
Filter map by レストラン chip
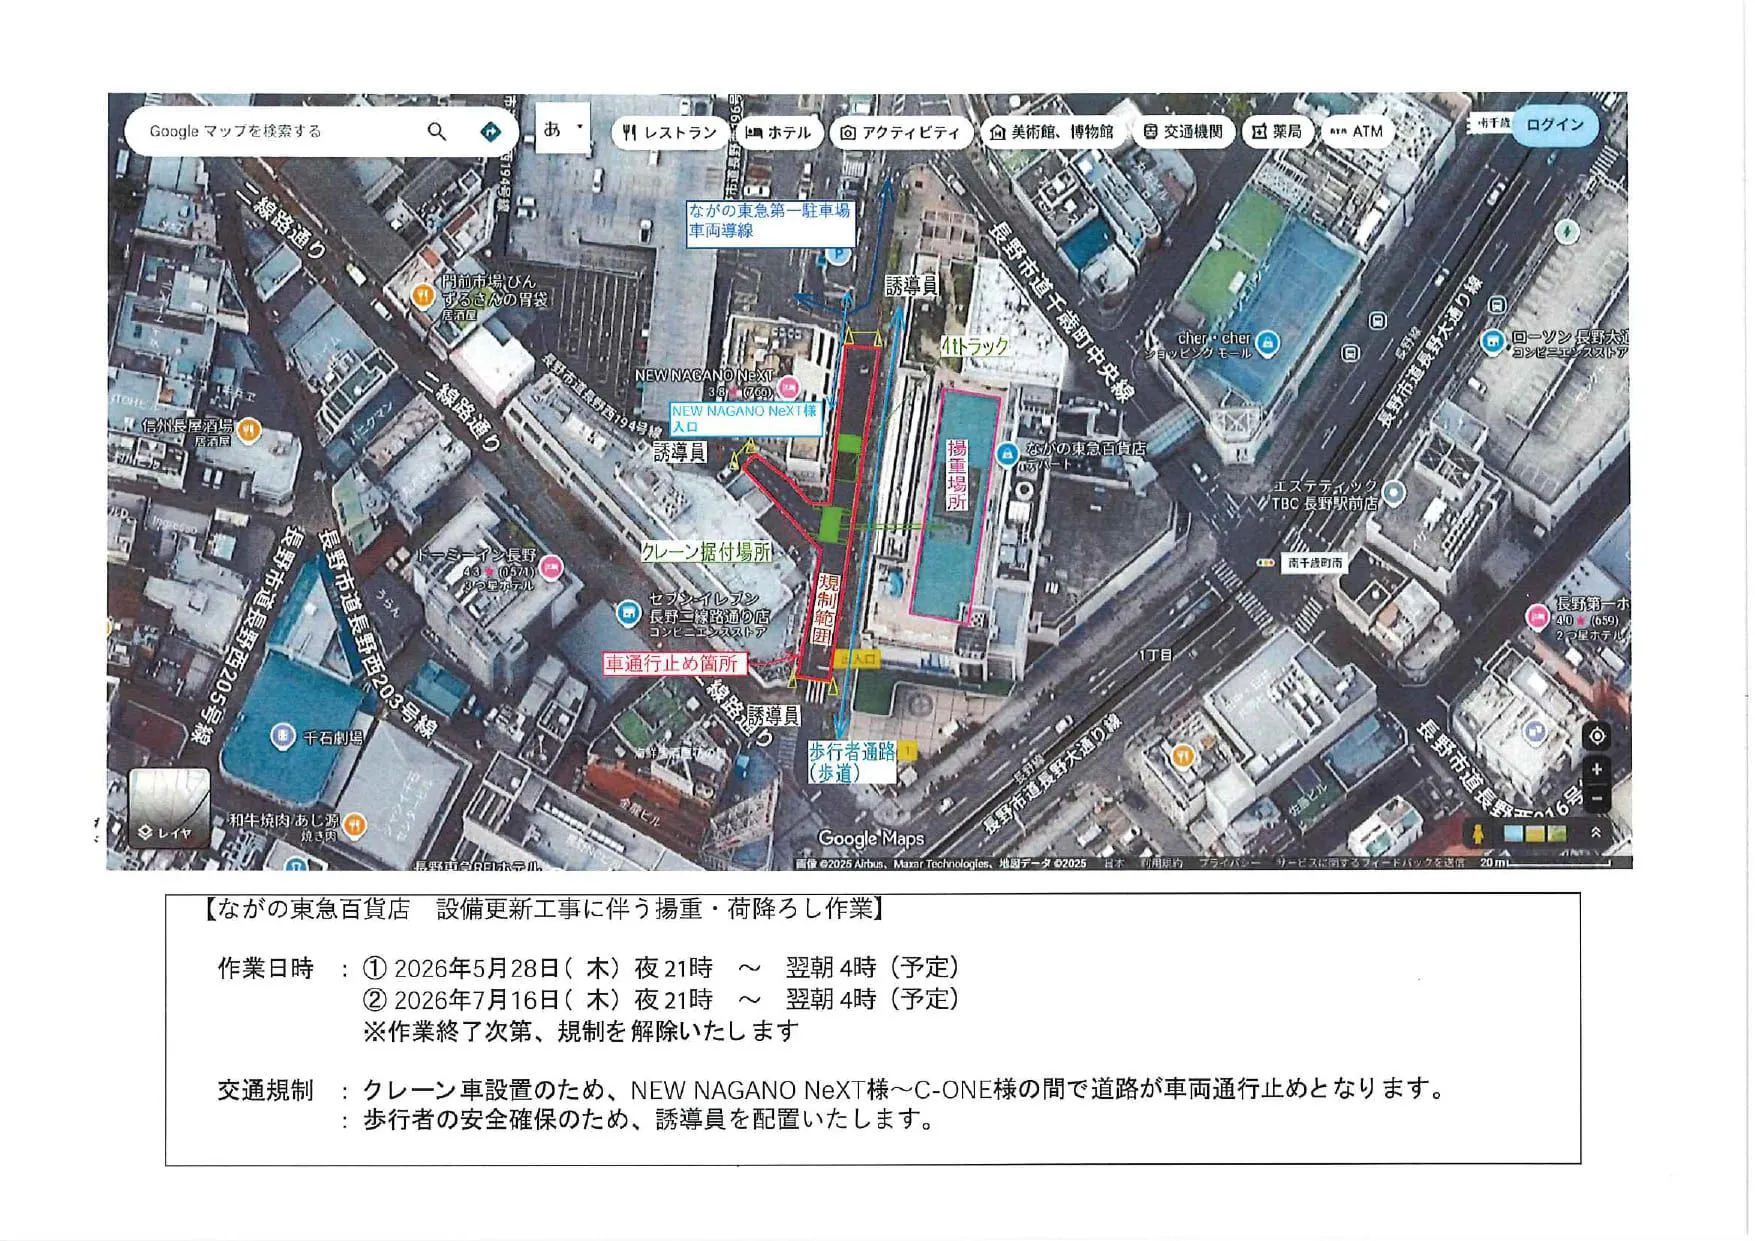669,133
